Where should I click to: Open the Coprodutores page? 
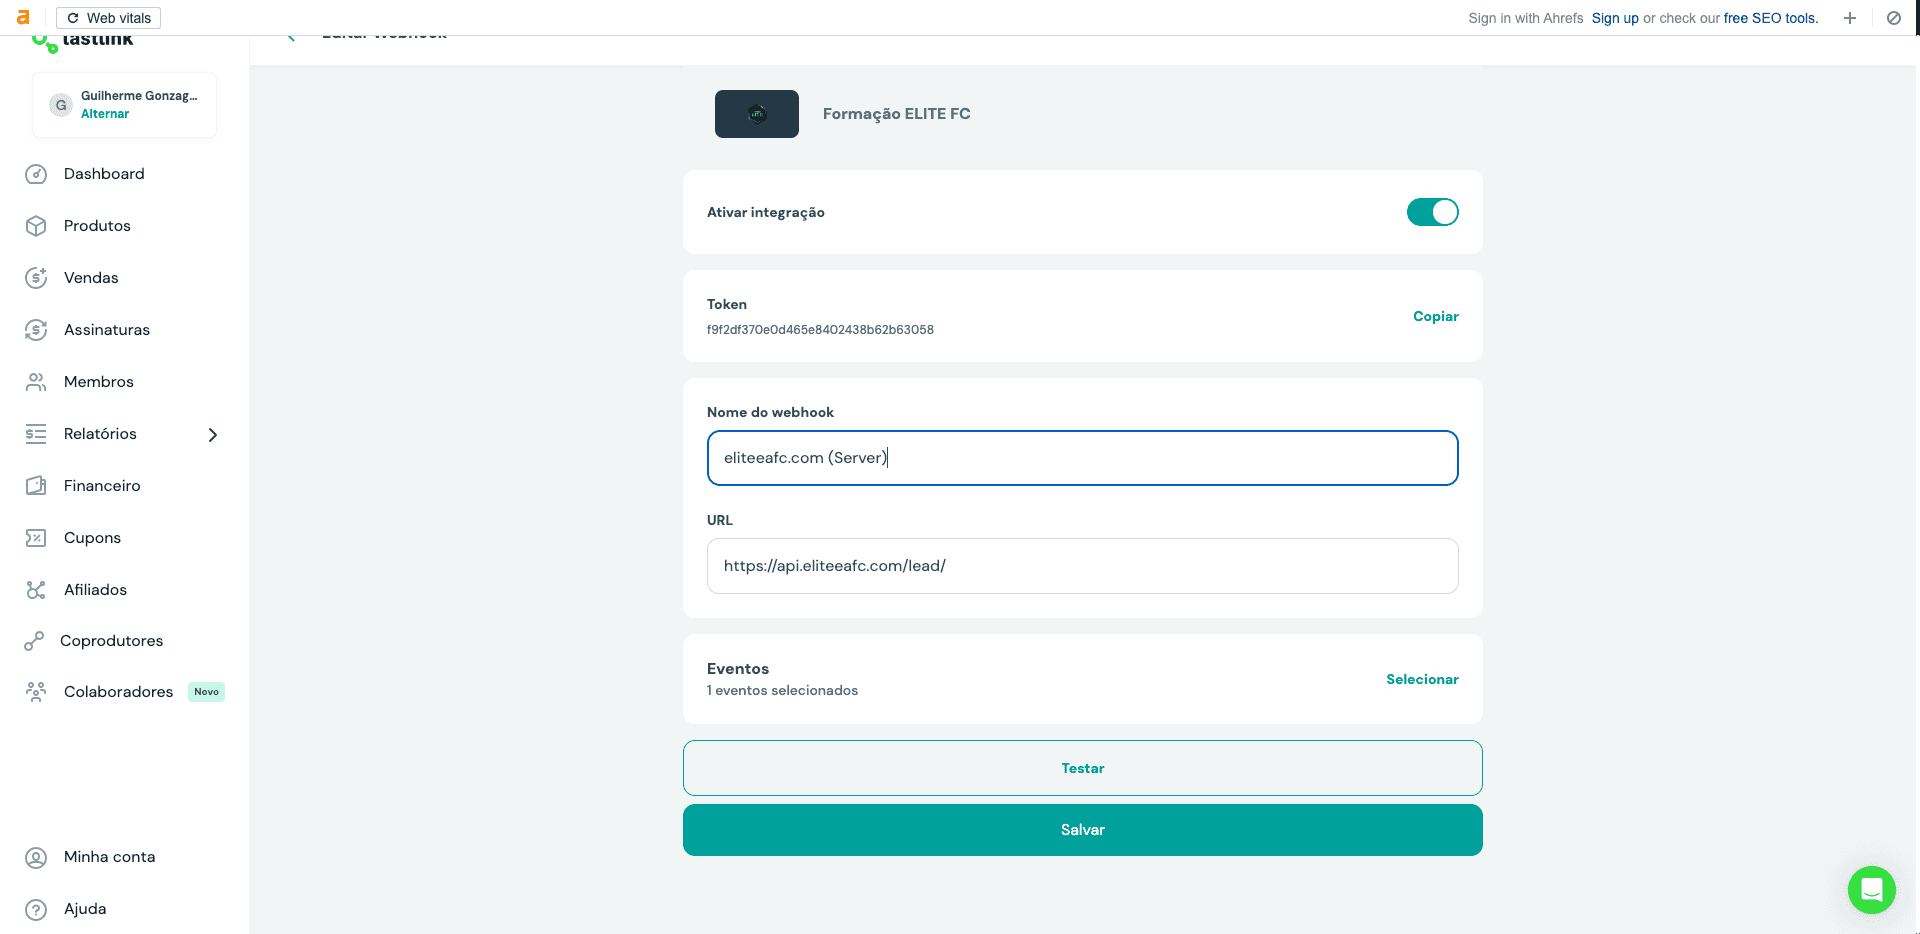[111, 641]
